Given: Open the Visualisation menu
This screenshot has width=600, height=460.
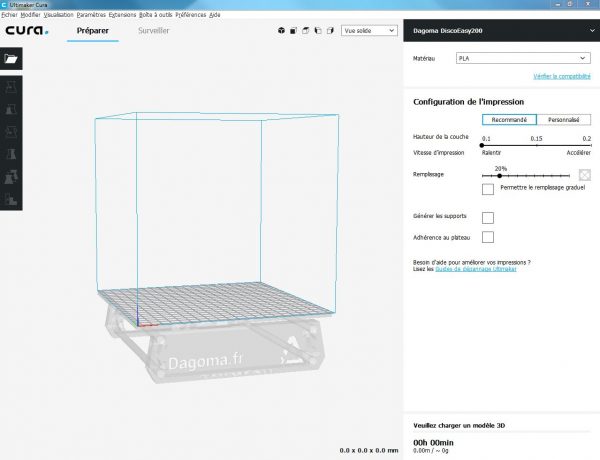Looking at the screenshot, I should pos(58,15).
